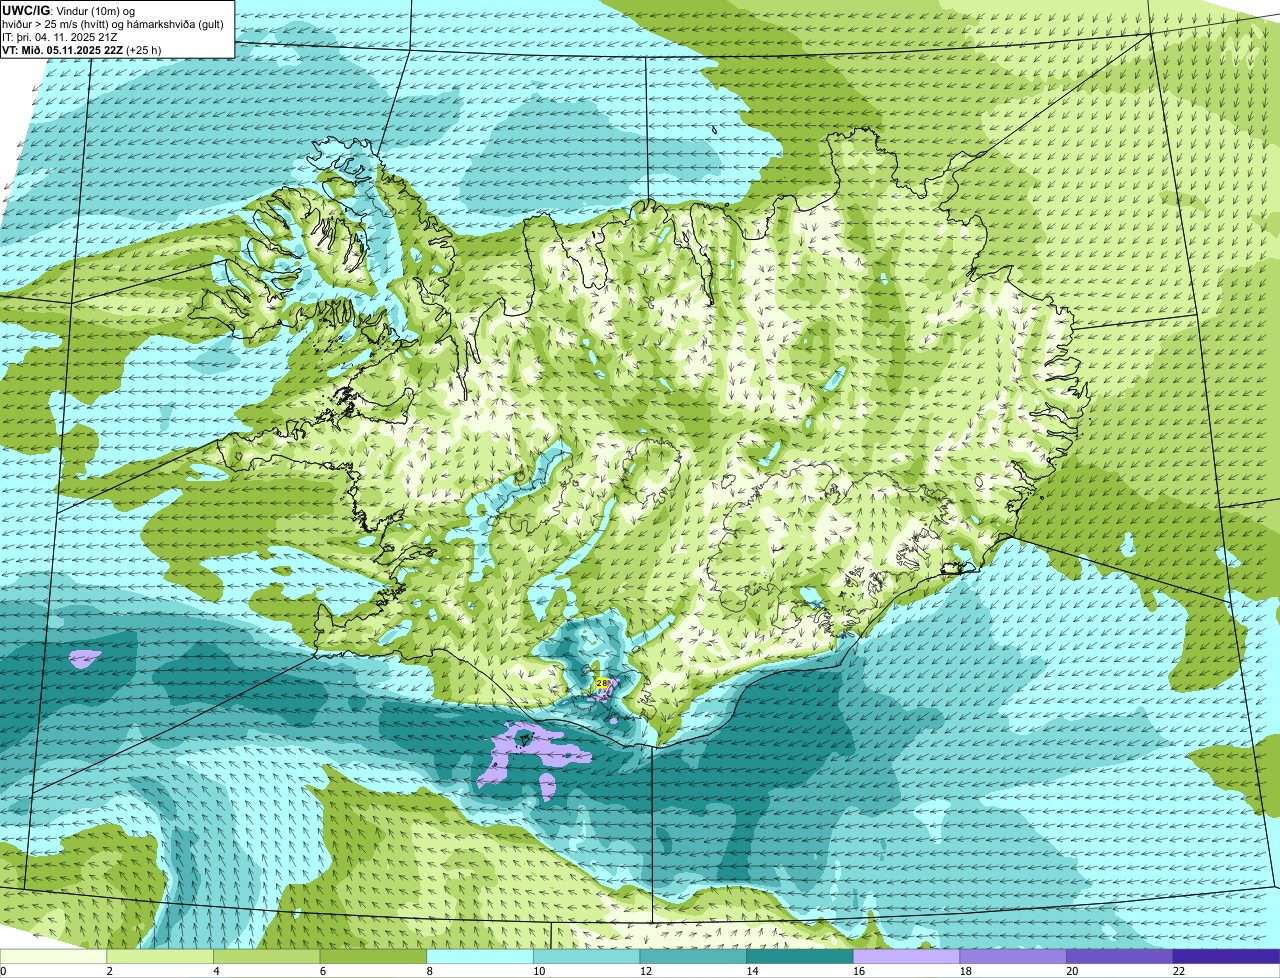Screen dimensions: 1280x978
Task: Click the legend scale label '10'
Action: click(539, 971)
